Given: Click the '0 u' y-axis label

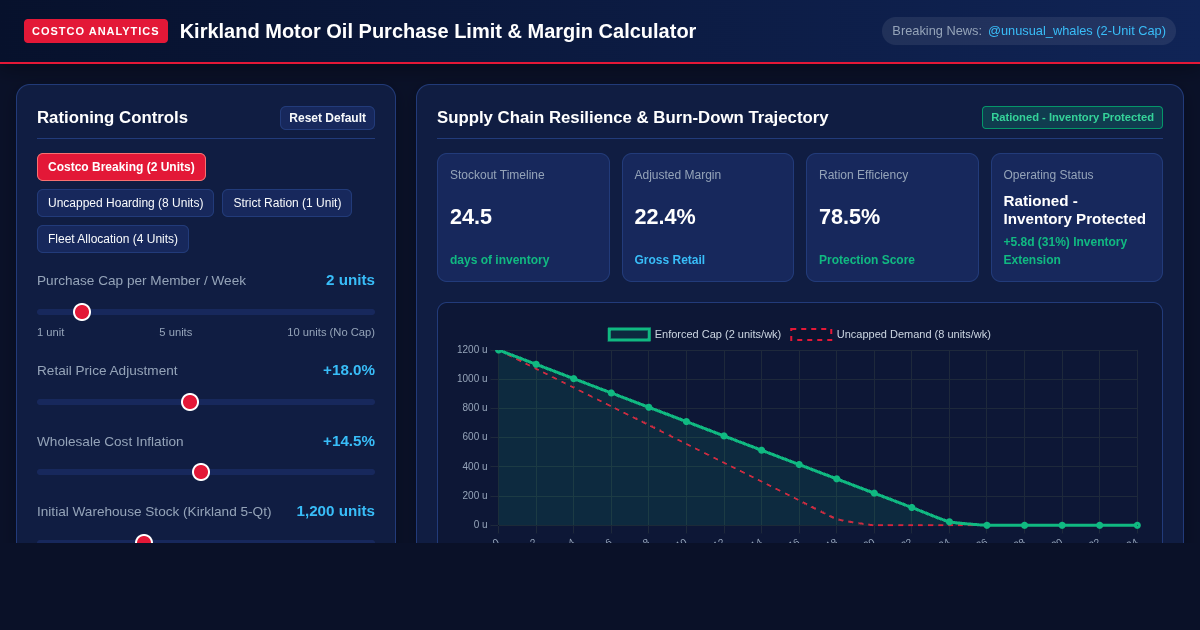Looking at the screenshot, I should click(481, 524).
